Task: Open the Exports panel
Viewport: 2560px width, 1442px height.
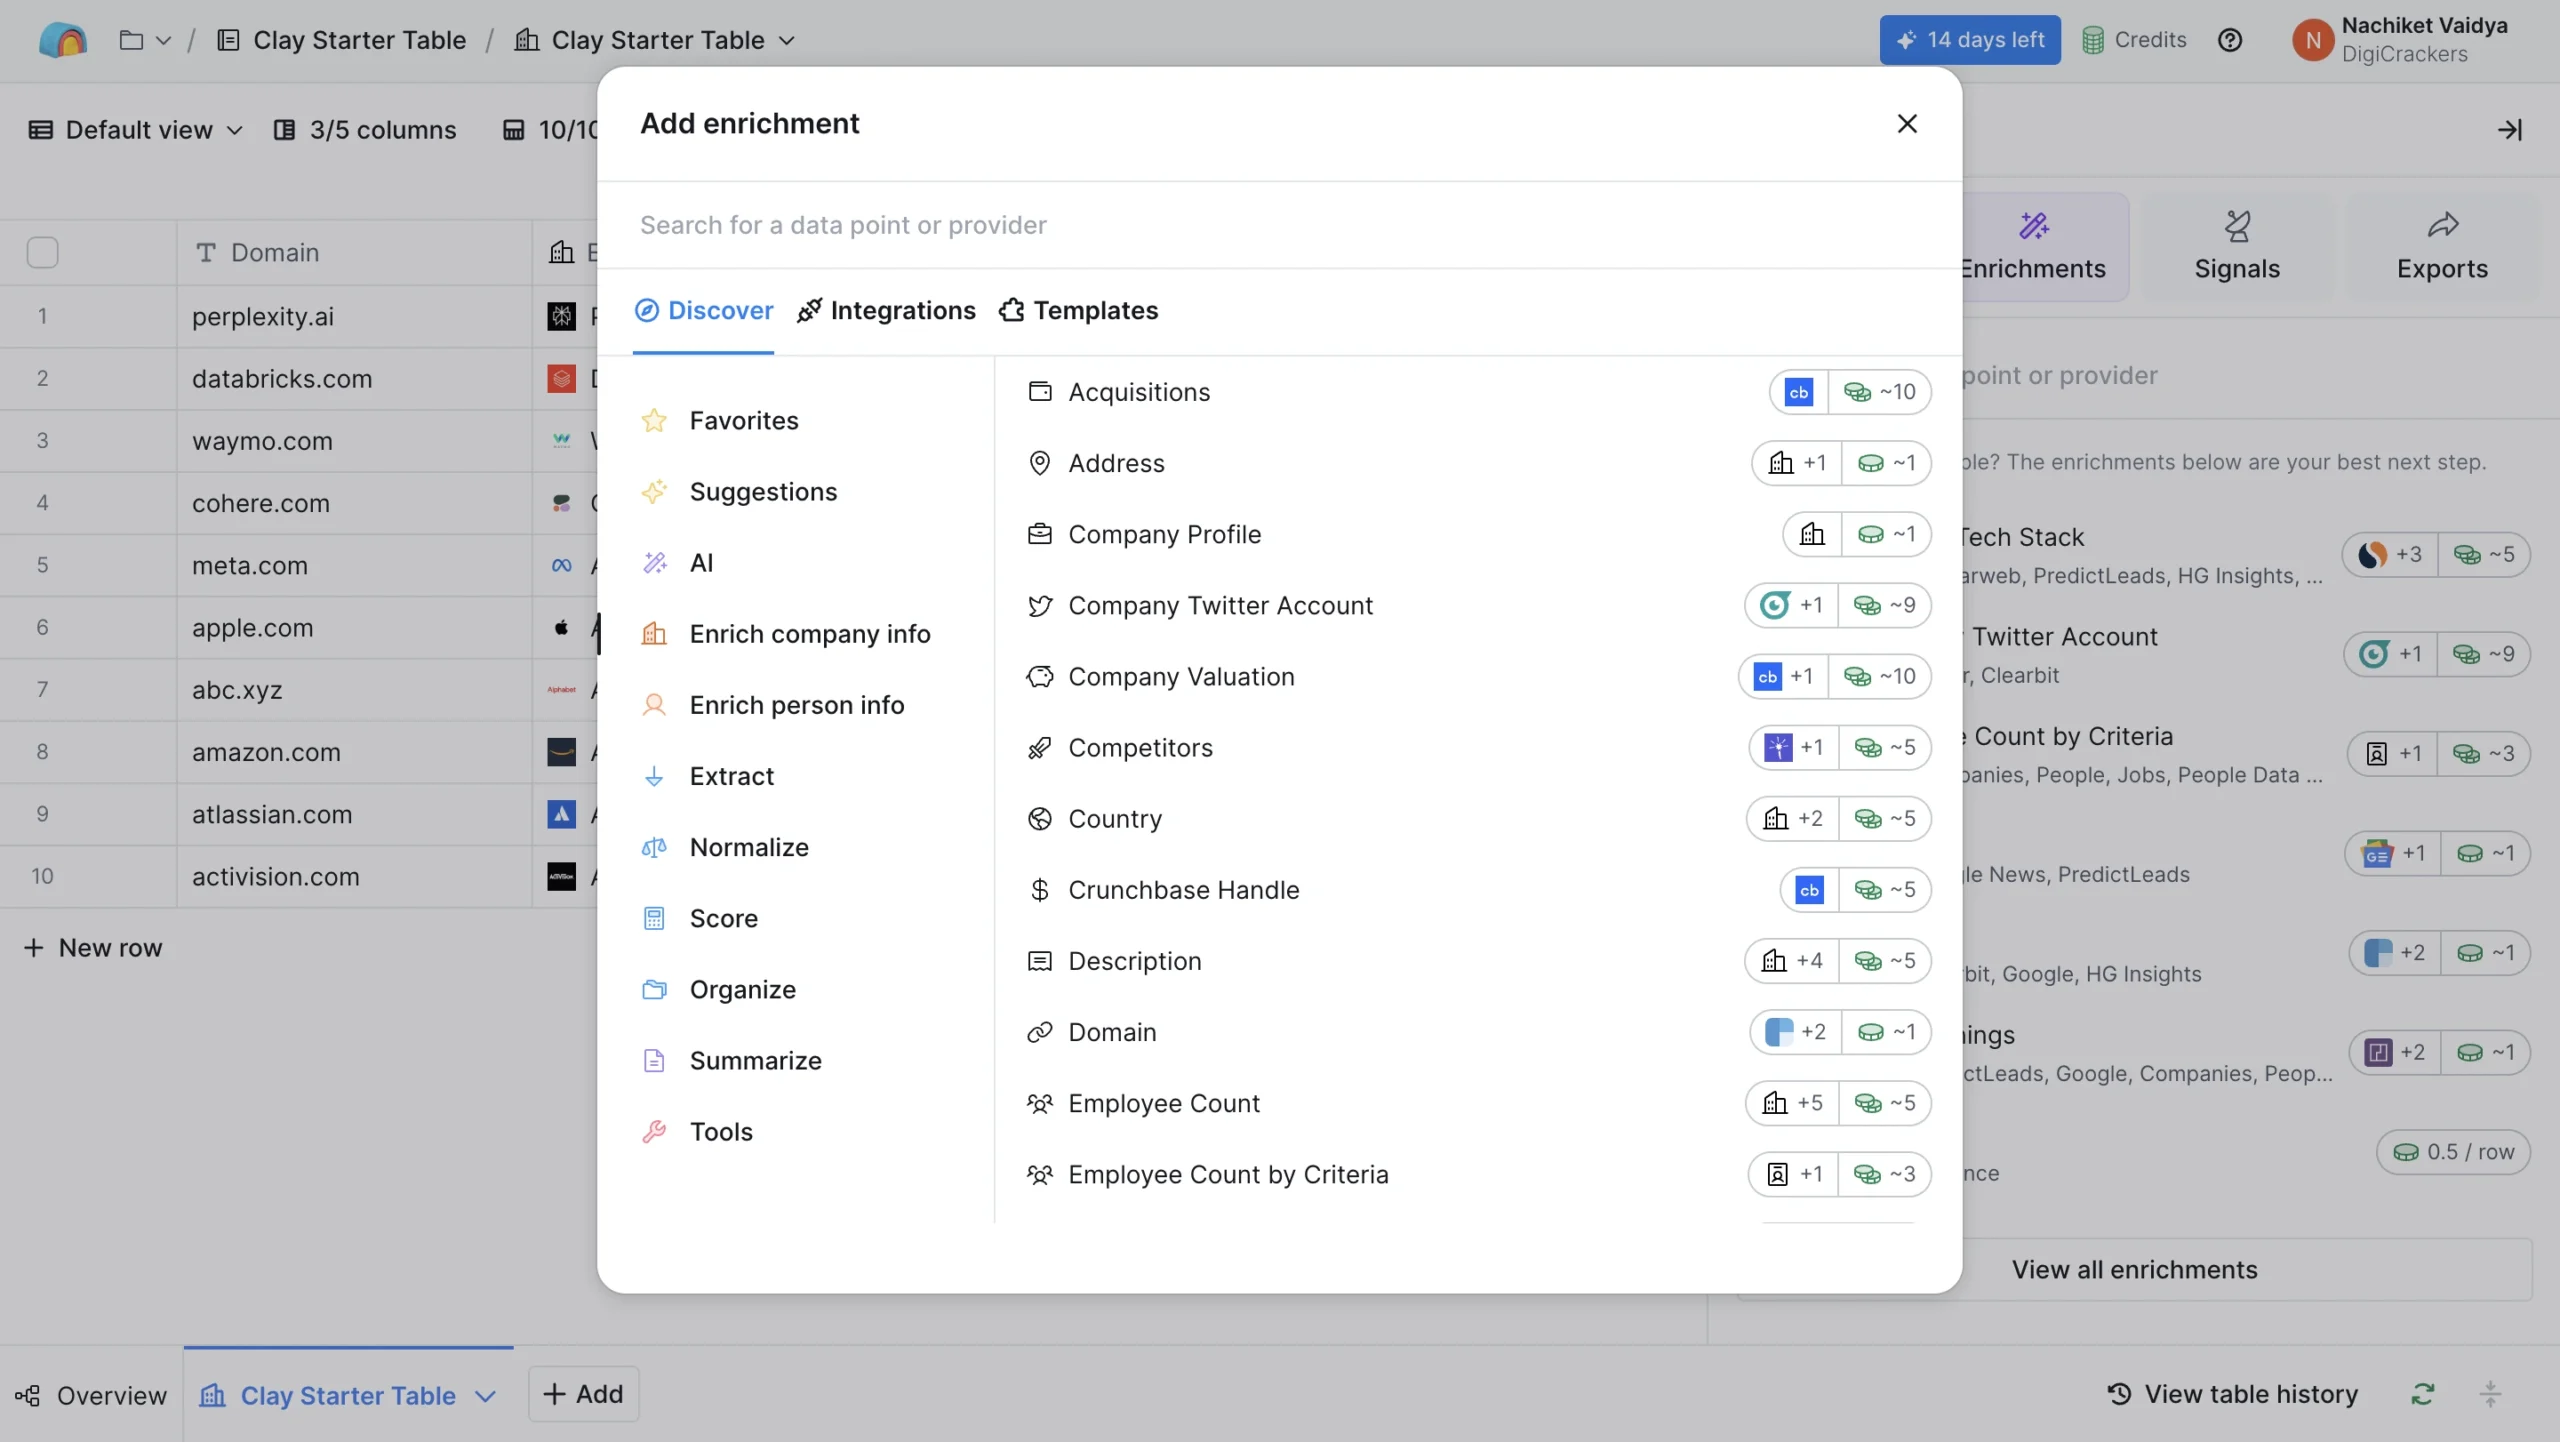Action: (x=2443, y=245)
